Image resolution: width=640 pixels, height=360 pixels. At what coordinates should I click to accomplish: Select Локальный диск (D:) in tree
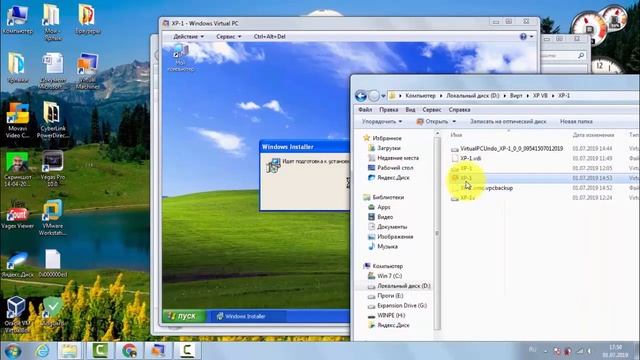pos(399,286)
